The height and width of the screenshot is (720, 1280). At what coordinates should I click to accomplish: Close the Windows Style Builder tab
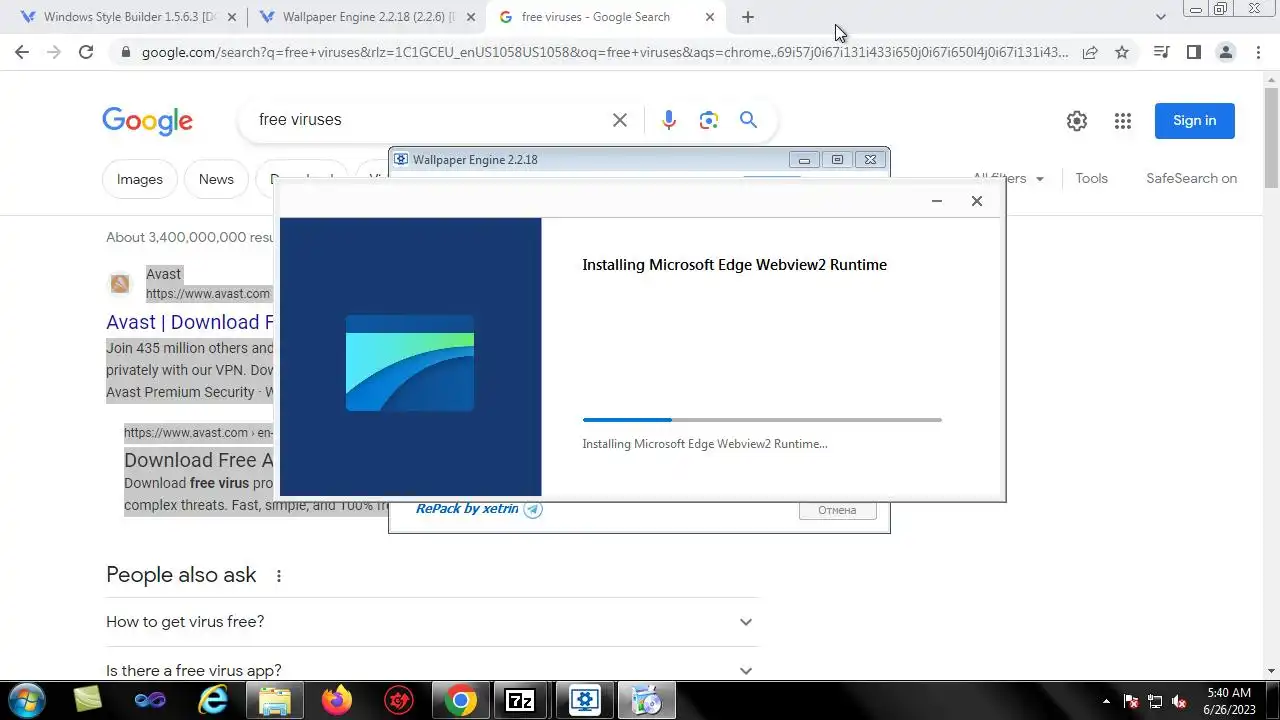(x=232, y=17)
